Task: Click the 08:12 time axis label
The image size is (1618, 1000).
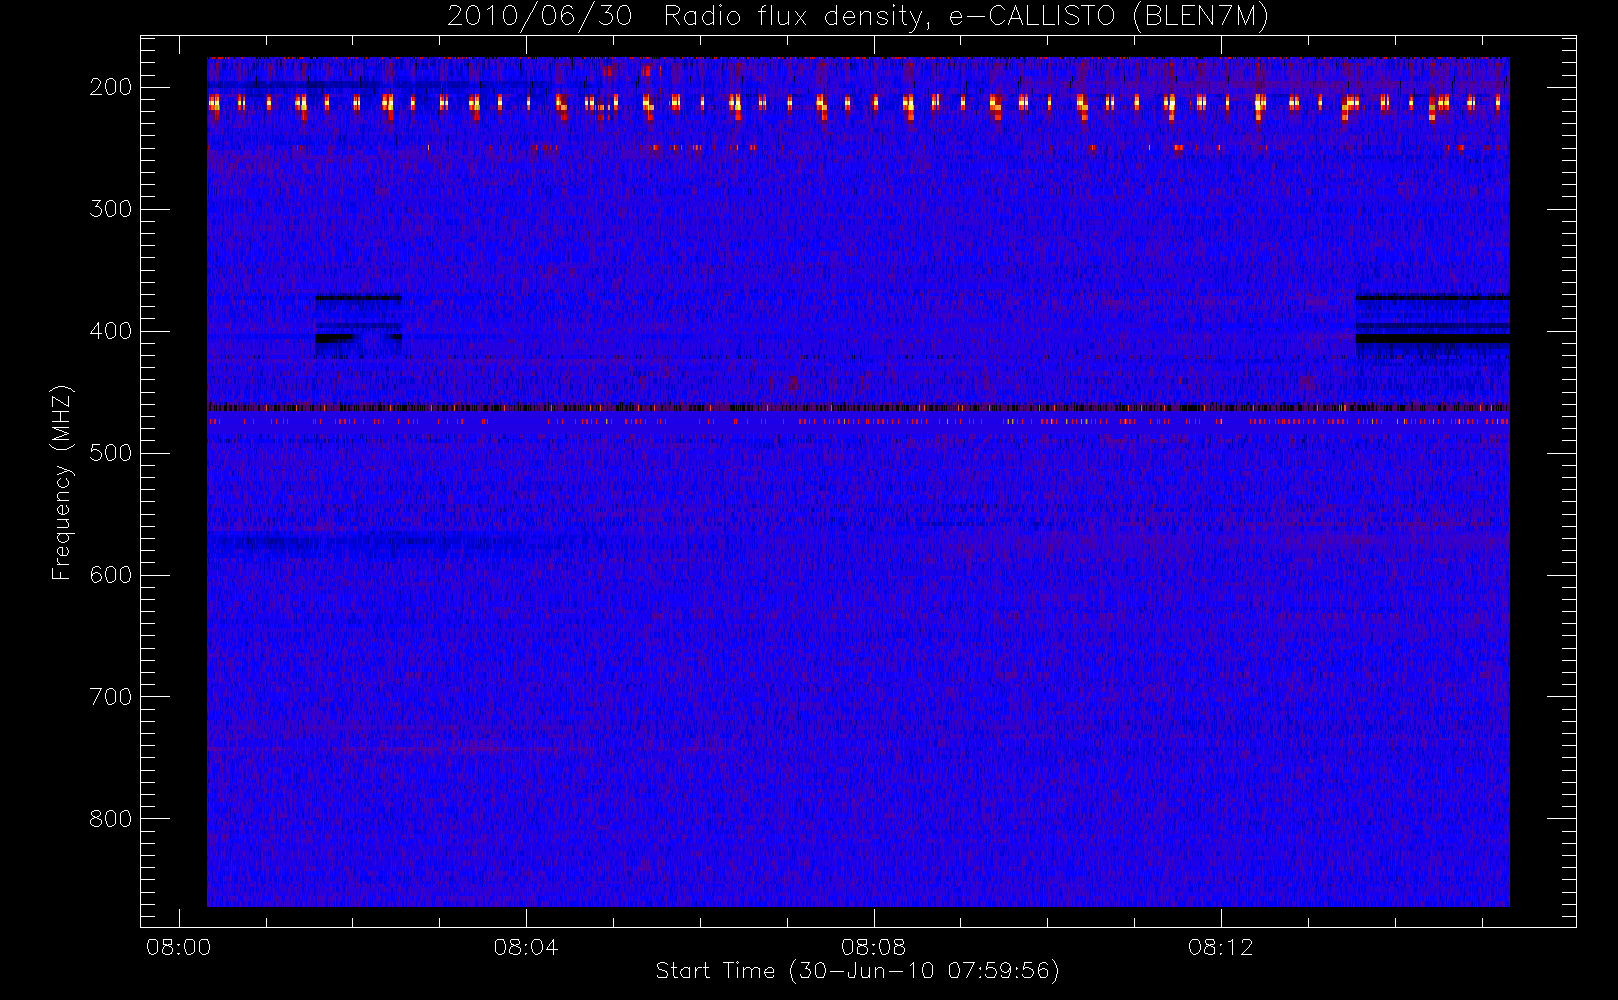Action: pyautogui.click(x=1220, y=947)
